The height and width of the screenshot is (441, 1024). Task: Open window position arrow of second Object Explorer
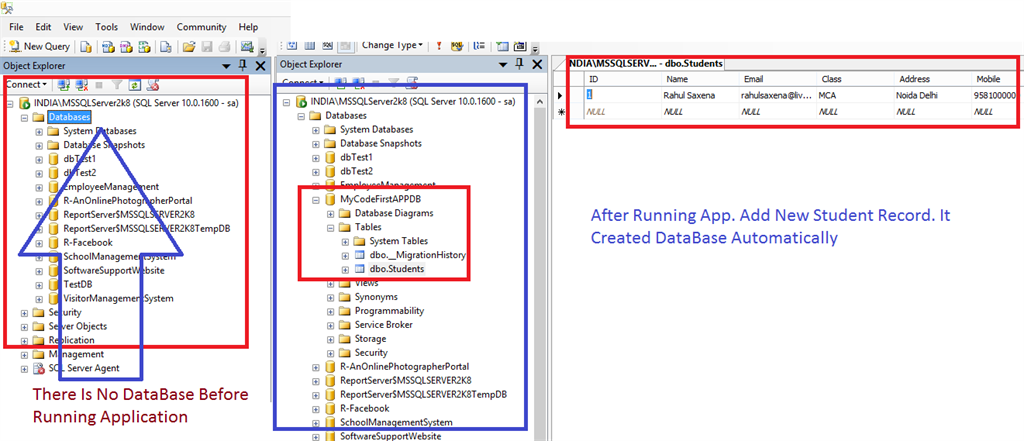coord(503,65)
